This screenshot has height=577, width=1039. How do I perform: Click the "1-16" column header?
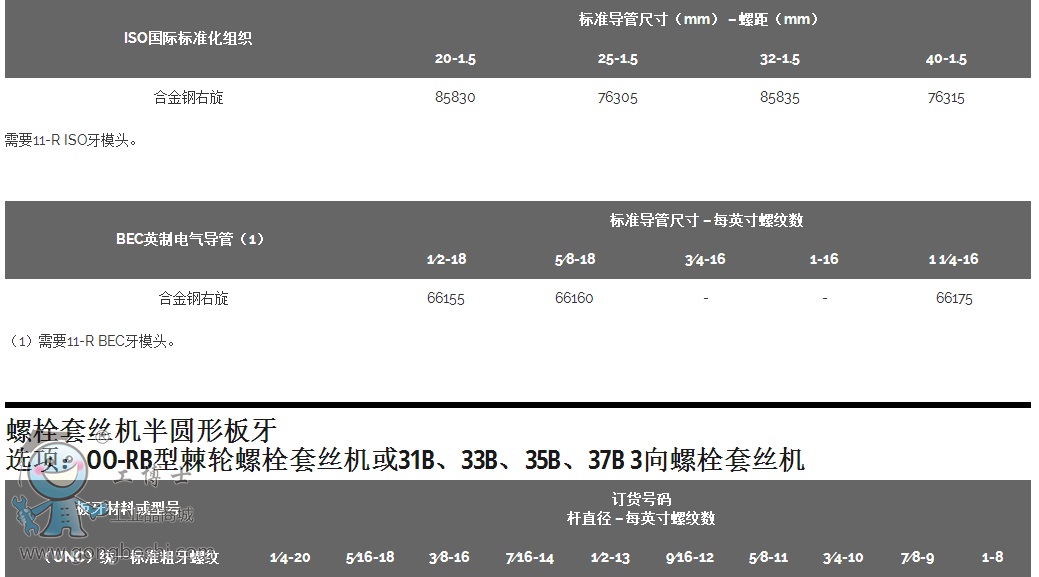pyautogui.click(x=824, y=259)
